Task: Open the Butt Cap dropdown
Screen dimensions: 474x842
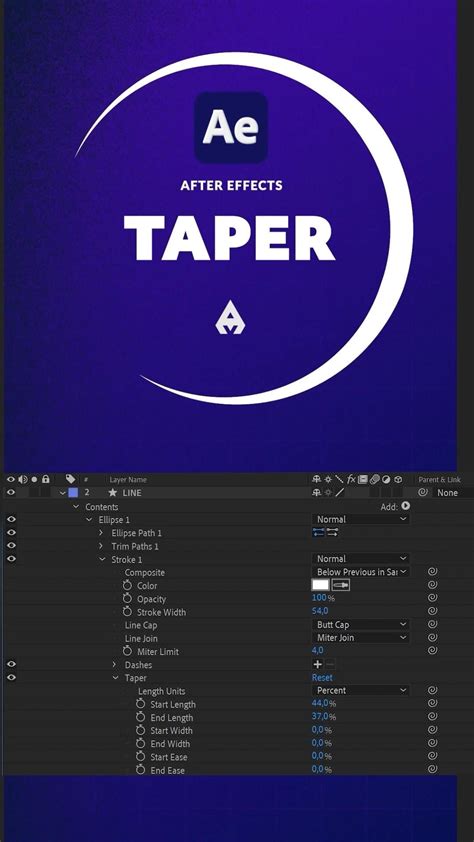Action: (x=360, y=625)
